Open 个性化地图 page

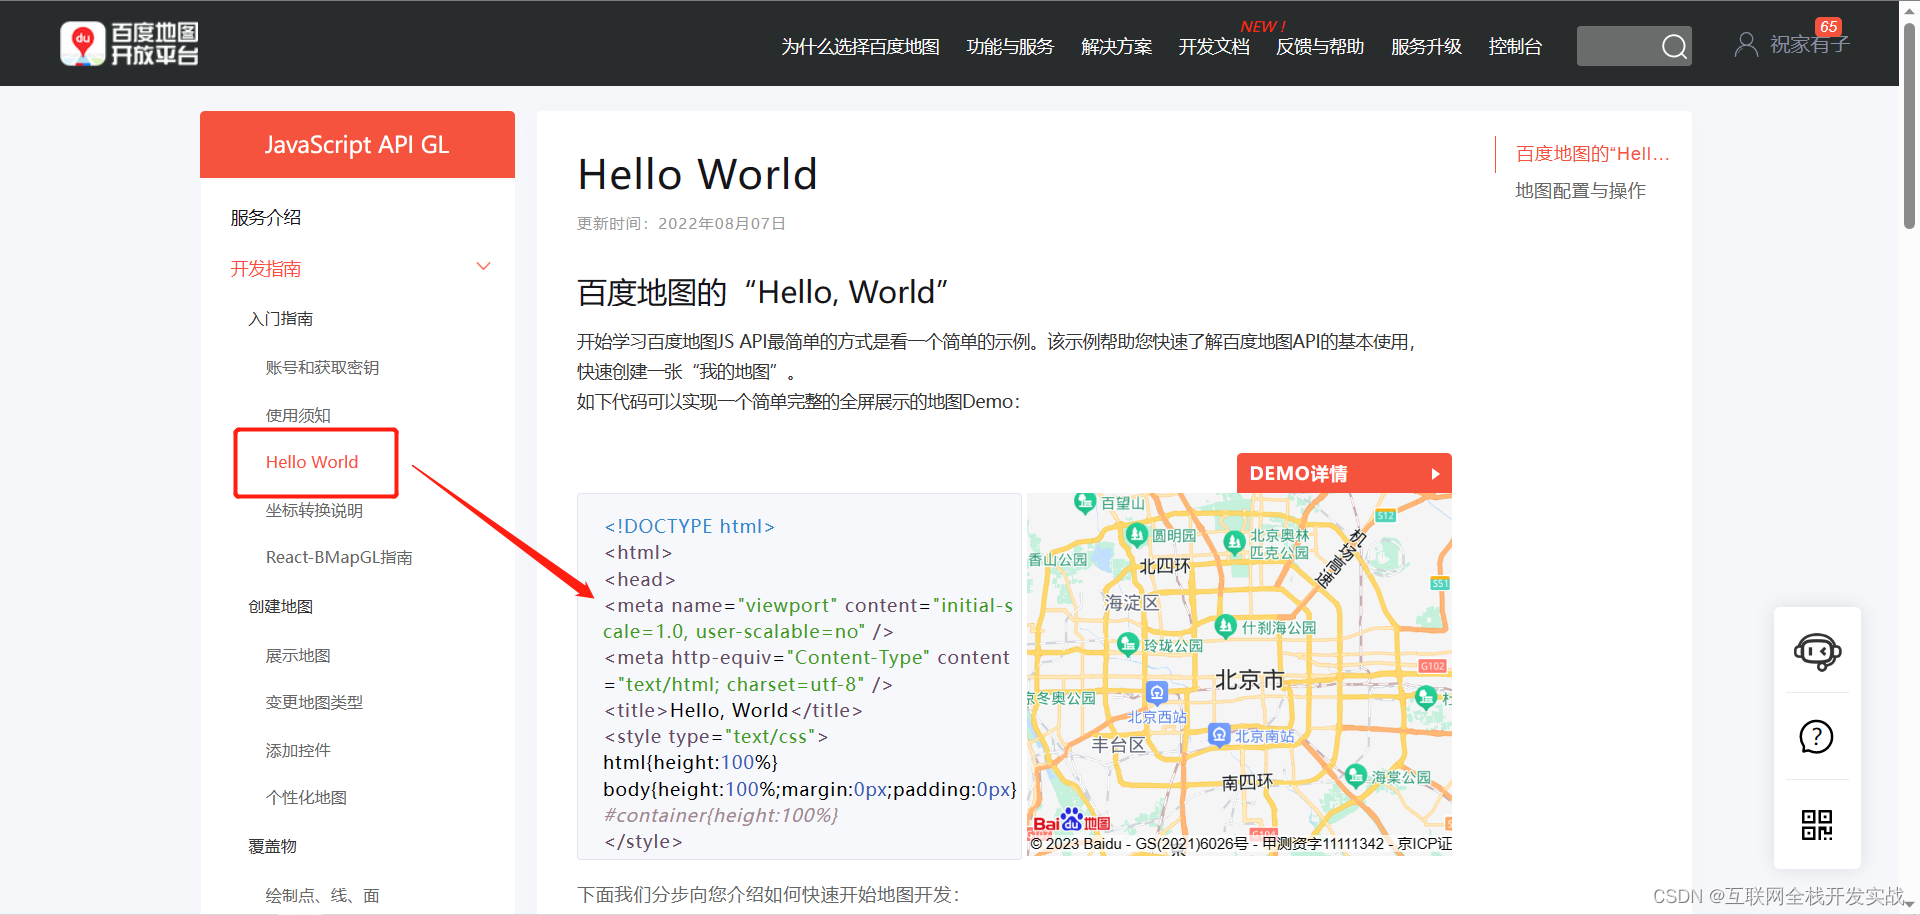point(306,798)
